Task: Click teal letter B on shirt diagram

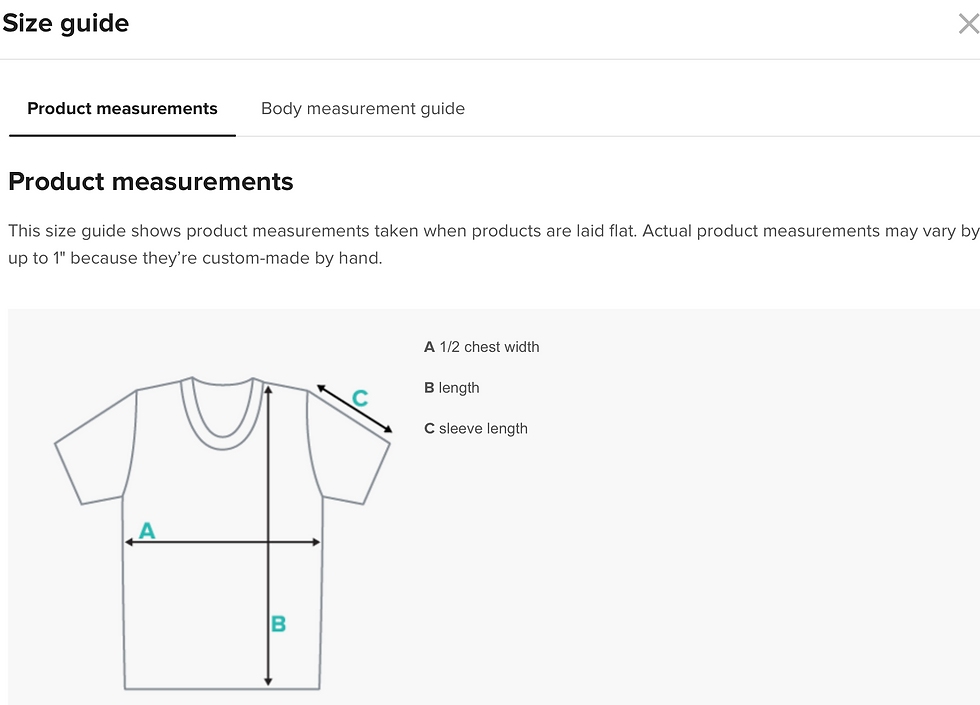Action: (279, 624)
